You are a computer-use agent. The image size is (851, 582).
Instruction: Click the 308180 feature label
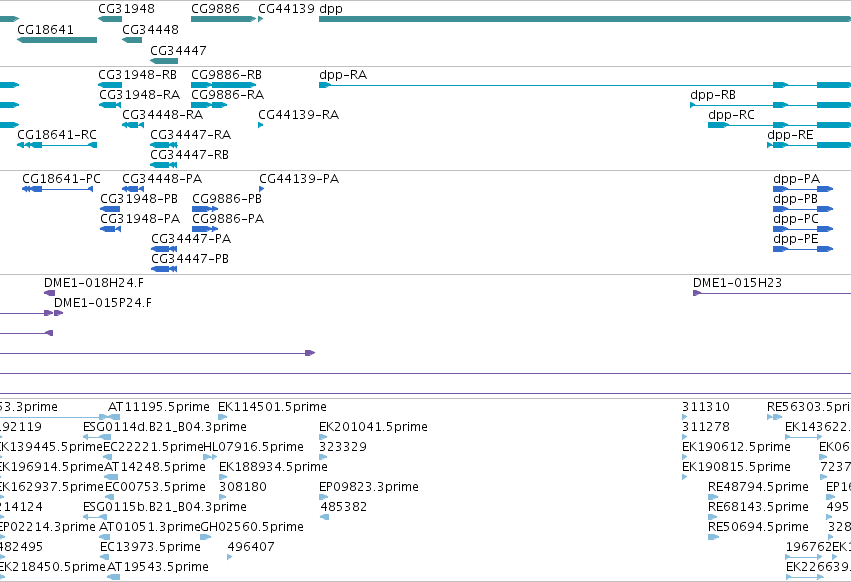click(x=243, y=487)
